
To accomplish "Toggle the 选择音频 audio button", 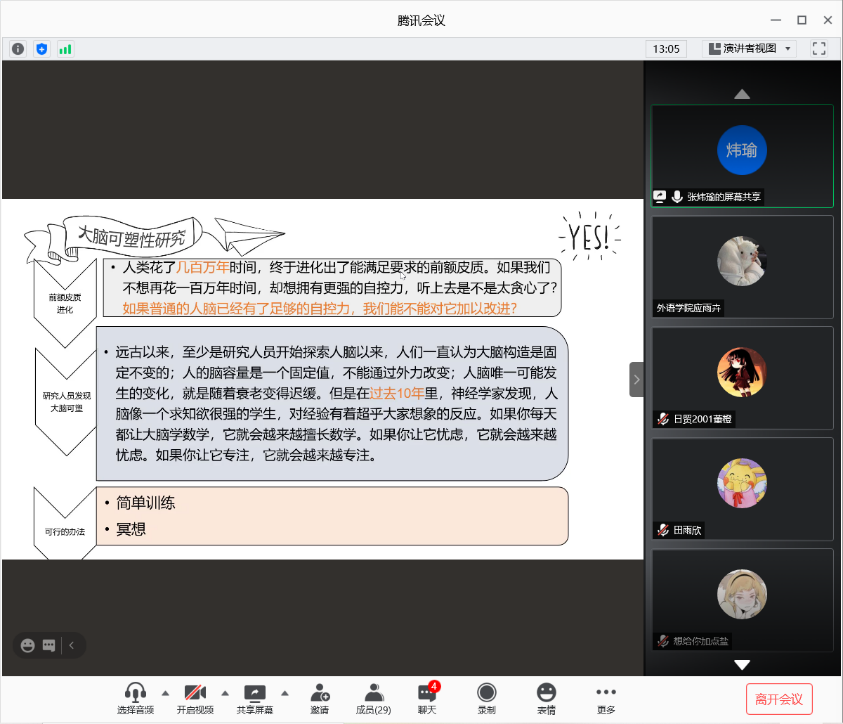I will coord(135,697).
